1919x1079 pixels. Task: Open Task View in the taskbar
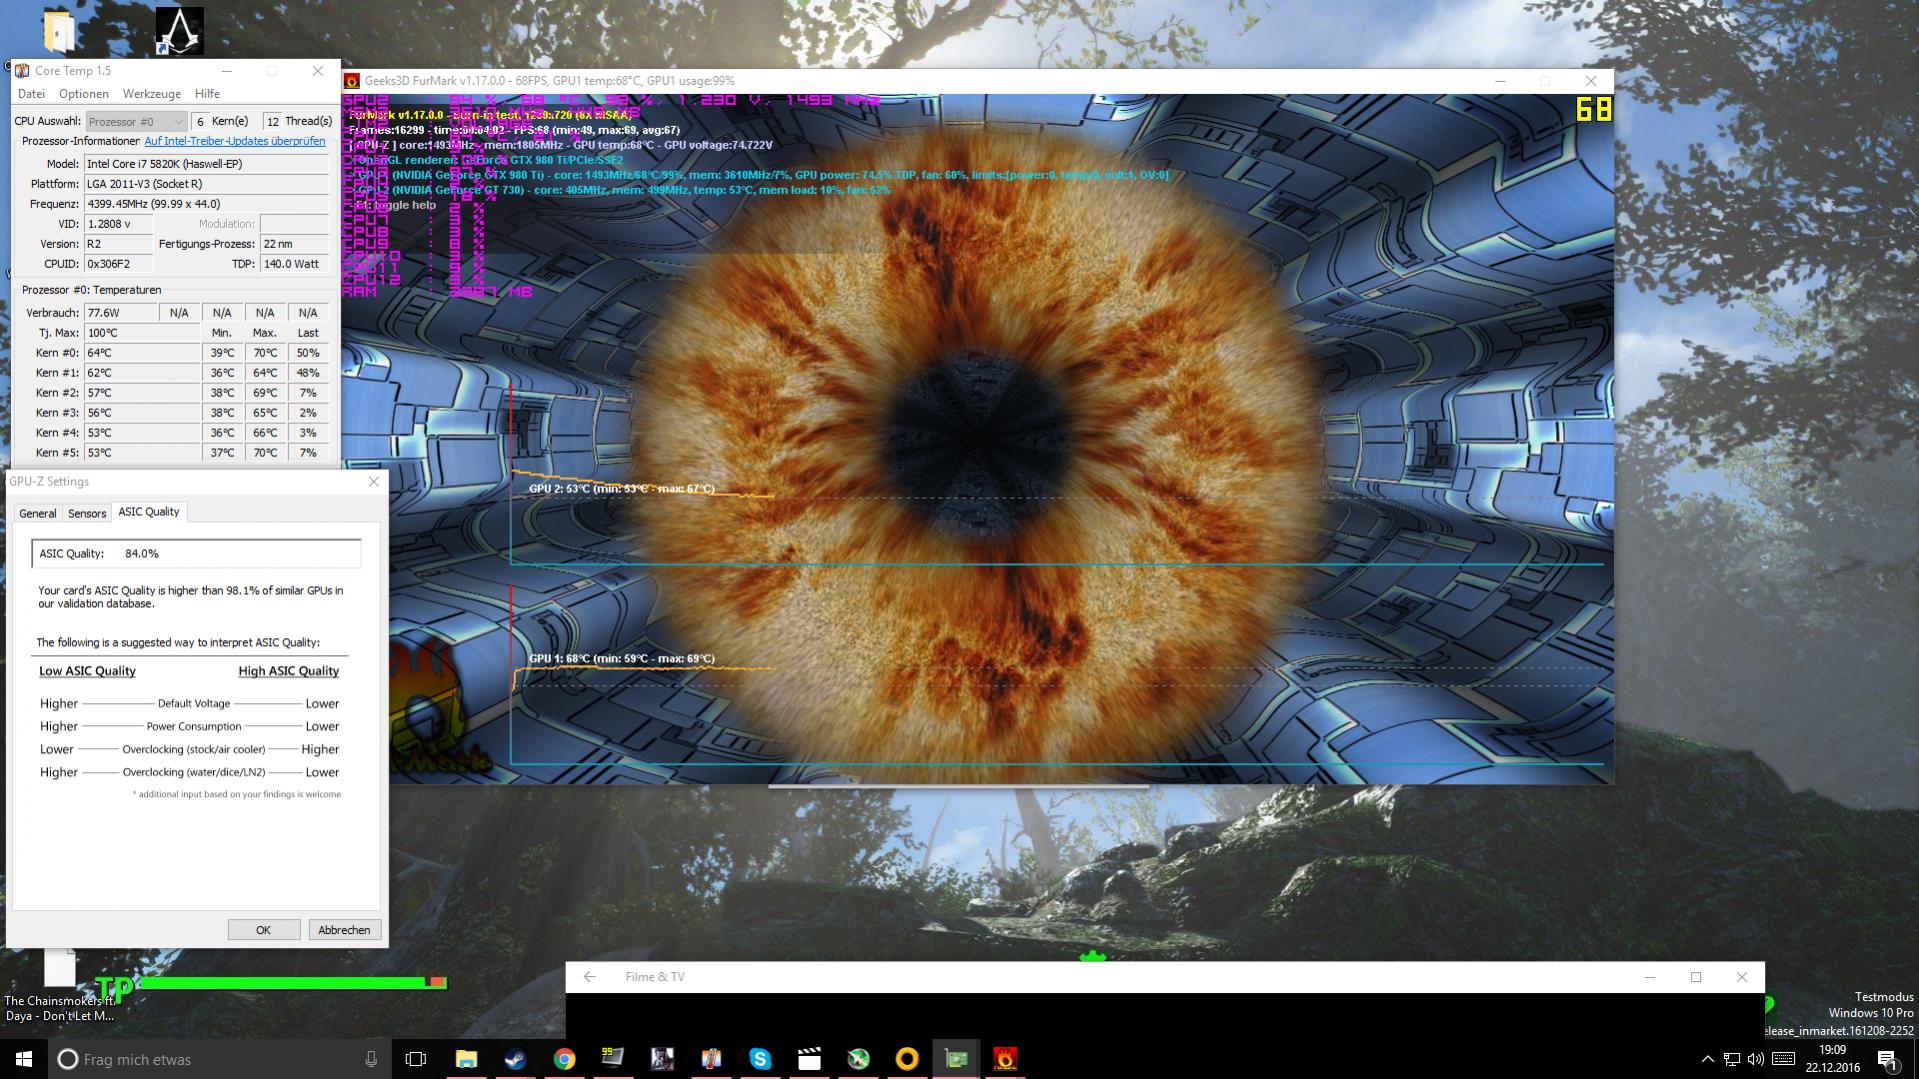416,1059
